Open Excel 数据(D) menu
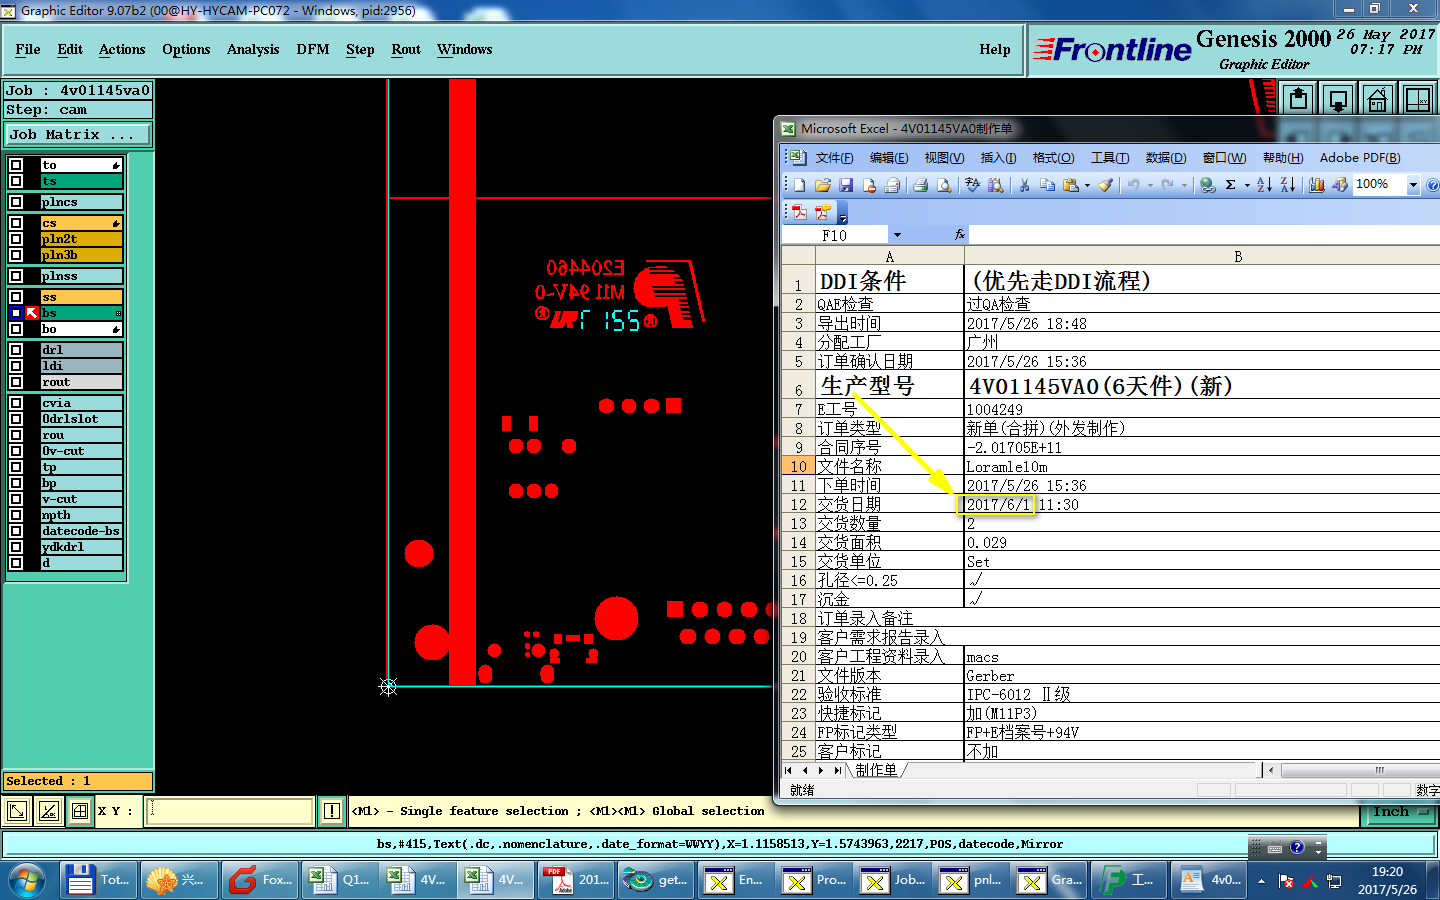The image size is (1440, 900). click(1165, 158)
